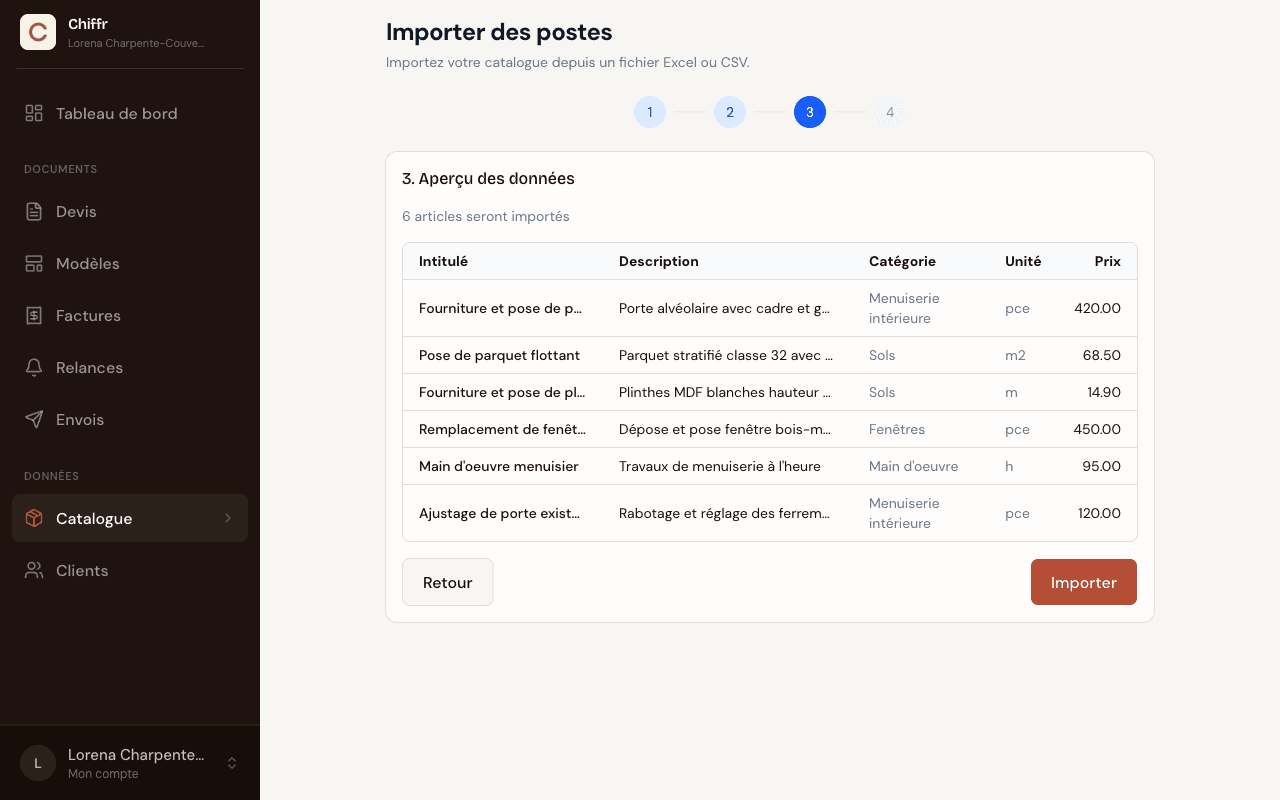1280x800 pixels.
Task: Go to Envois page
Action: [x=130, y=419]
